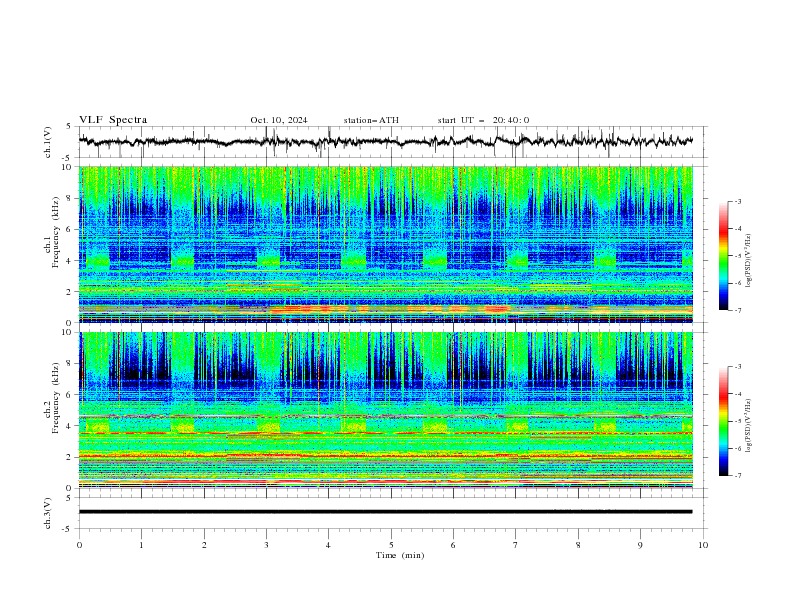792x612 pixels.
Task: Select the date "Oct. 10, 2024"
Action: [x=279, y=120]
